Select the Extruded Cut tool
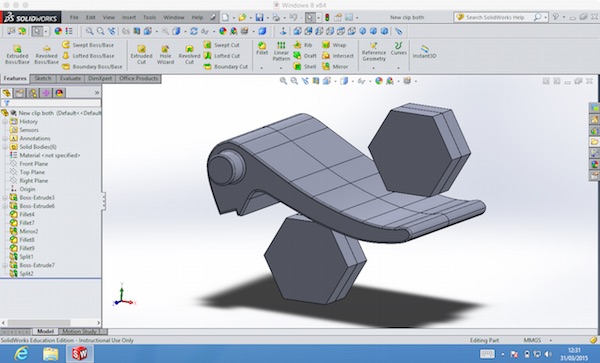 142,54
